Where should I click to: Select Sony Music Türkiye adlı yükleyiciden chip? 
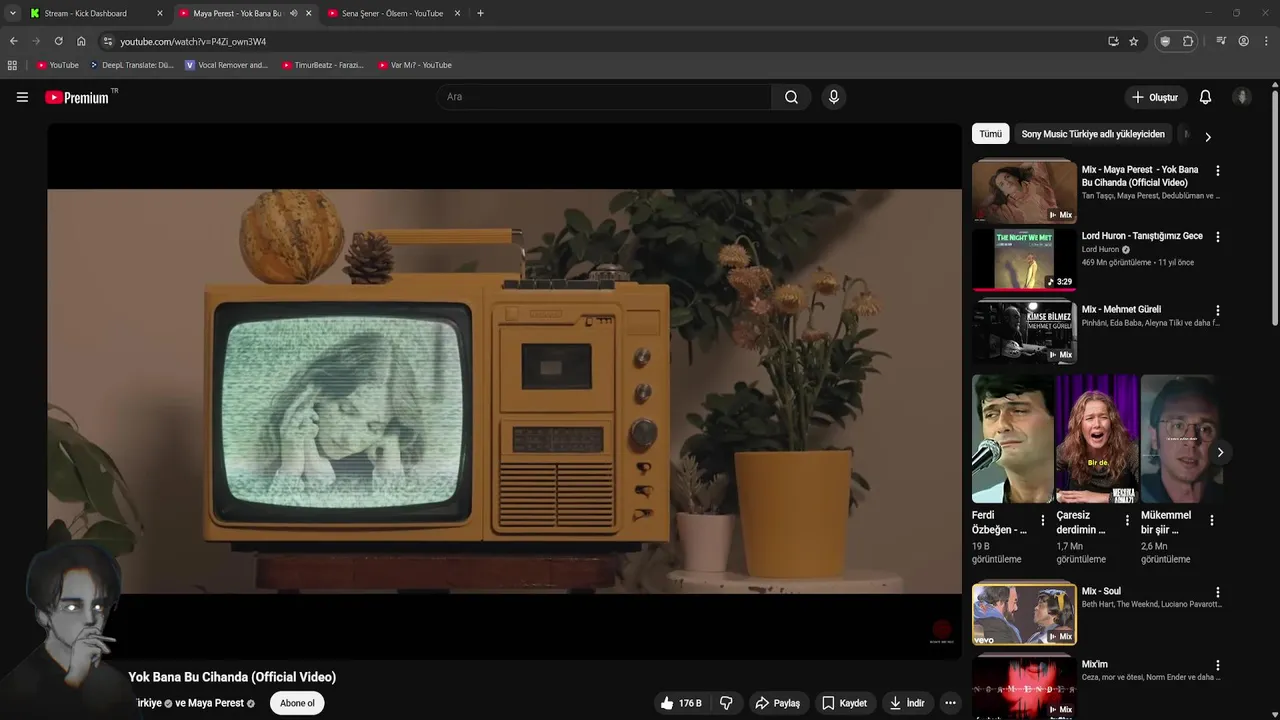point(1093,134)
